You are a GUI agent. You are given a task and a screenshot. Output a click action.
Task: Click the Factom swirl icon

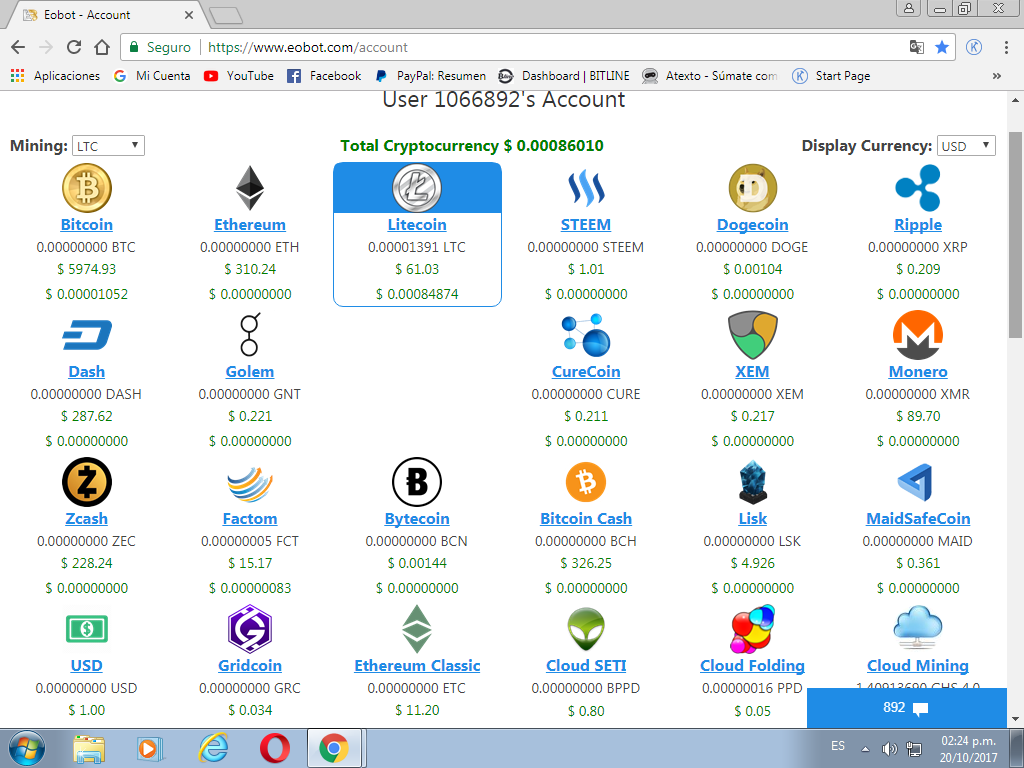(250, 483)
